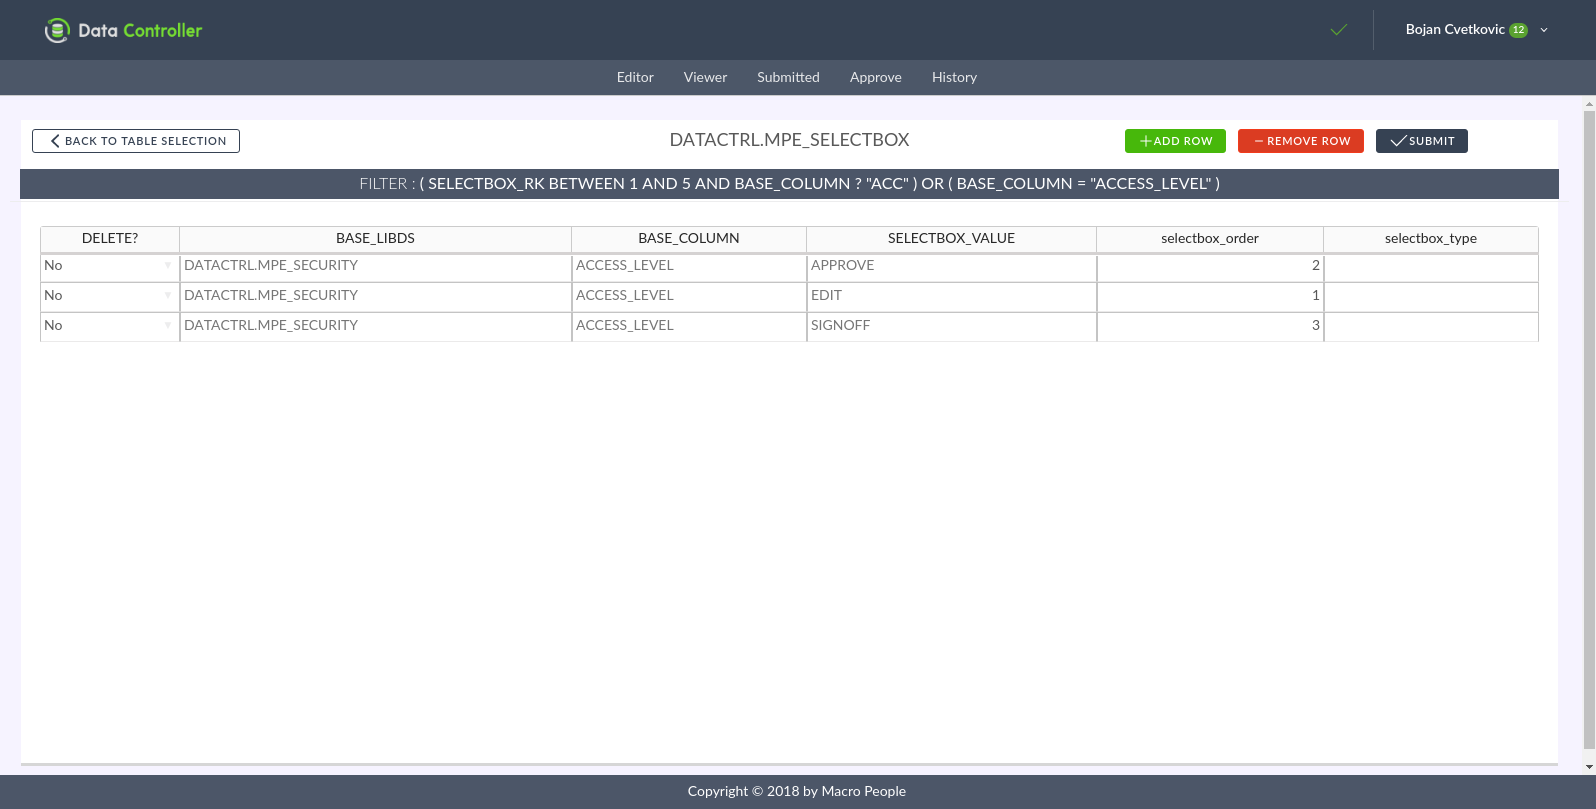Open DELETE? dropdown for the EDIT row

[167, 296]
